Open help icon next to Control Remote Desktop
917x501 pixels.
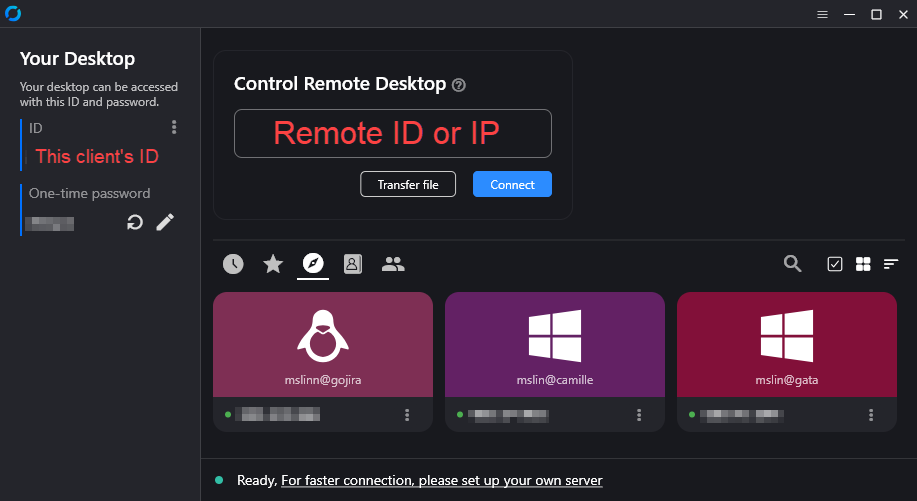click(x=459, y=85)
